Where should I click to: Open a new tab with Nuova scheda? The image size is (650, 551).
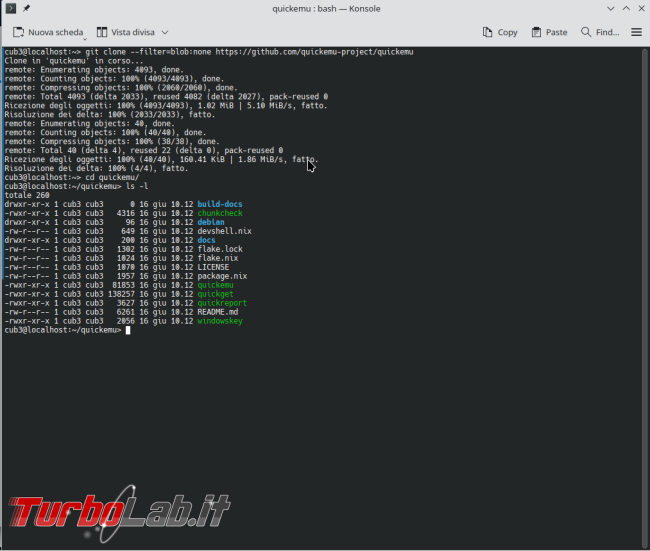(48, 32)
